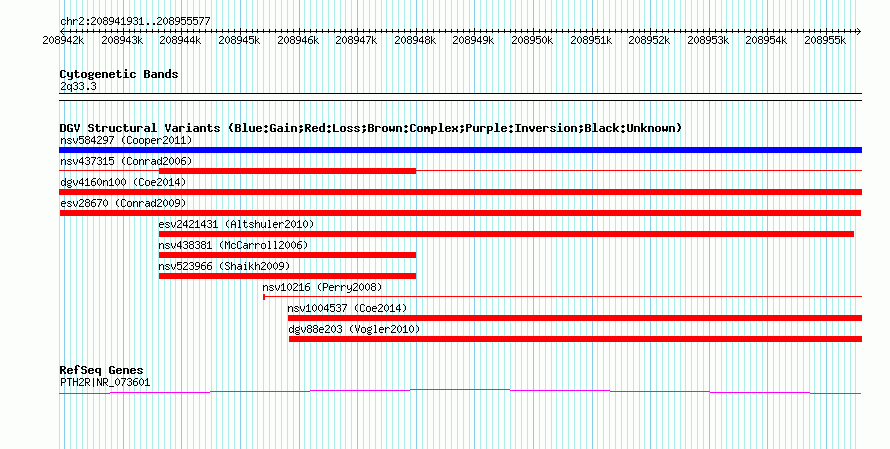Click the red bar under nsv523966 (Shaikh2009)
Viewport: 890px width, 449px height.
pos(287,276)
